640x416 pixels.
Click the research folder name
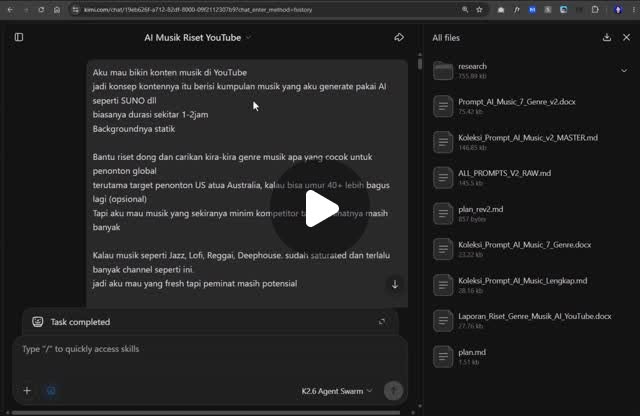[472, 66]
